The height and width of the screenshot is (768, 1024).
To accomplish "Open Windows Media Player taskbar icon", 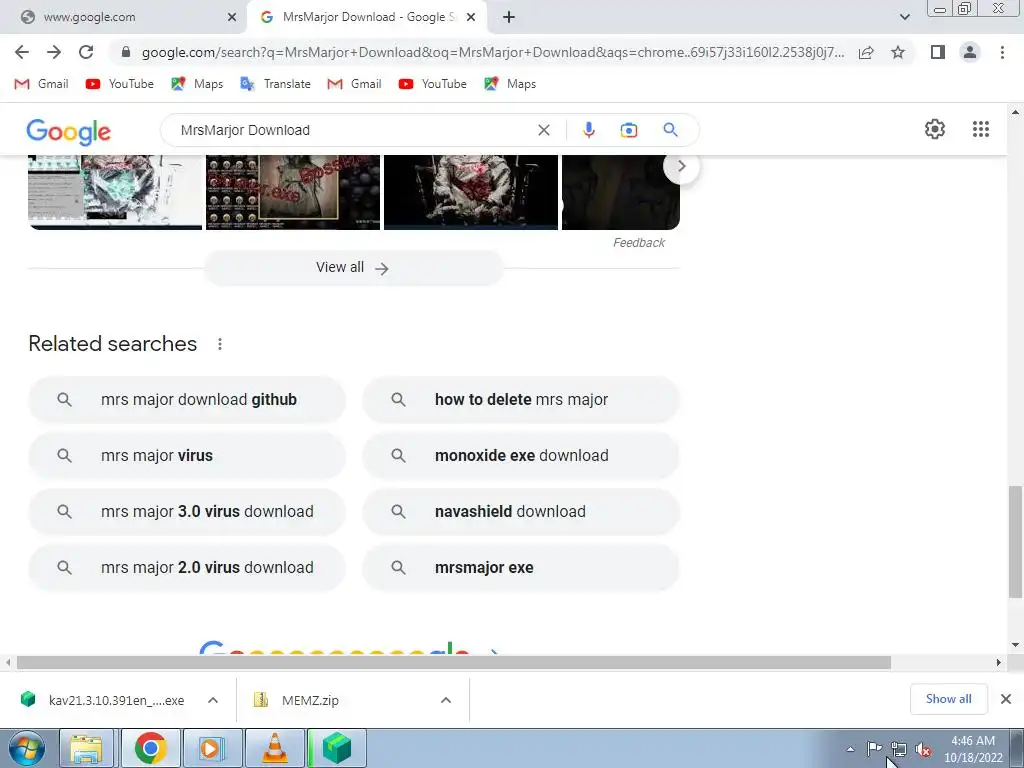I will click(211, 748).
